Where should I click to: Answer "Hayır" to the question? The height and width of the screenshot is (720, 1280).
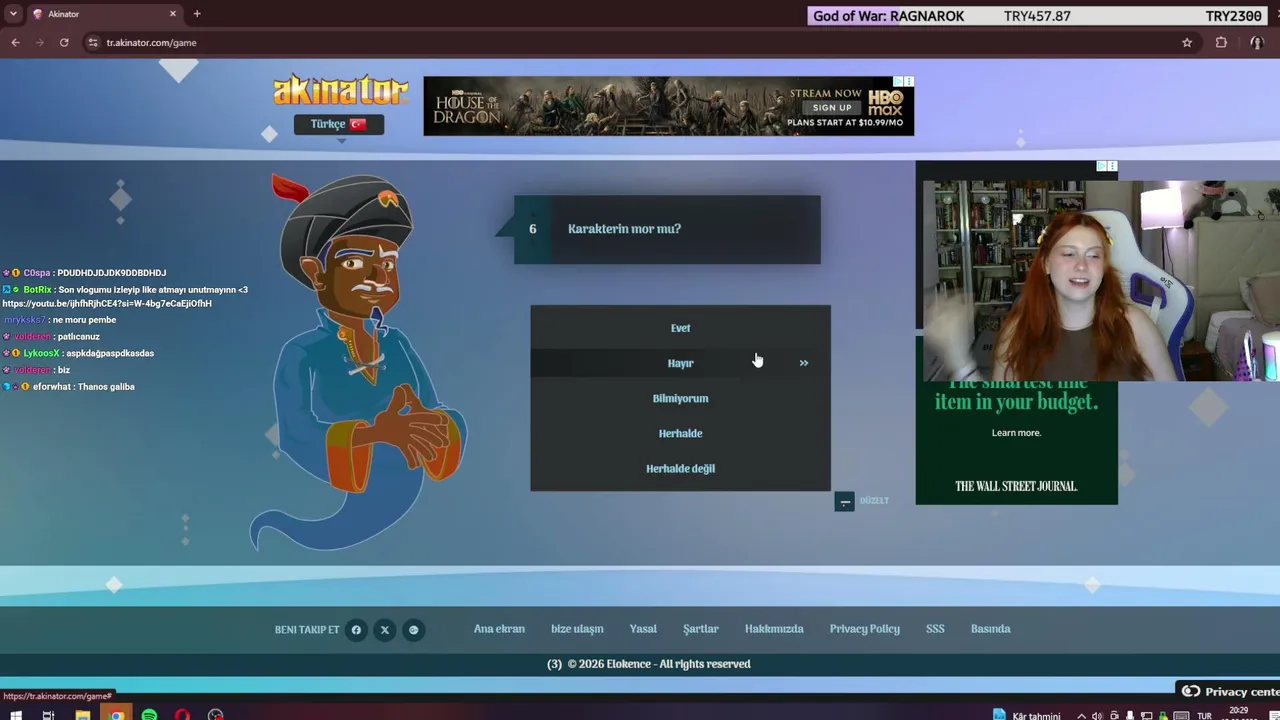(x=680, y=363)
